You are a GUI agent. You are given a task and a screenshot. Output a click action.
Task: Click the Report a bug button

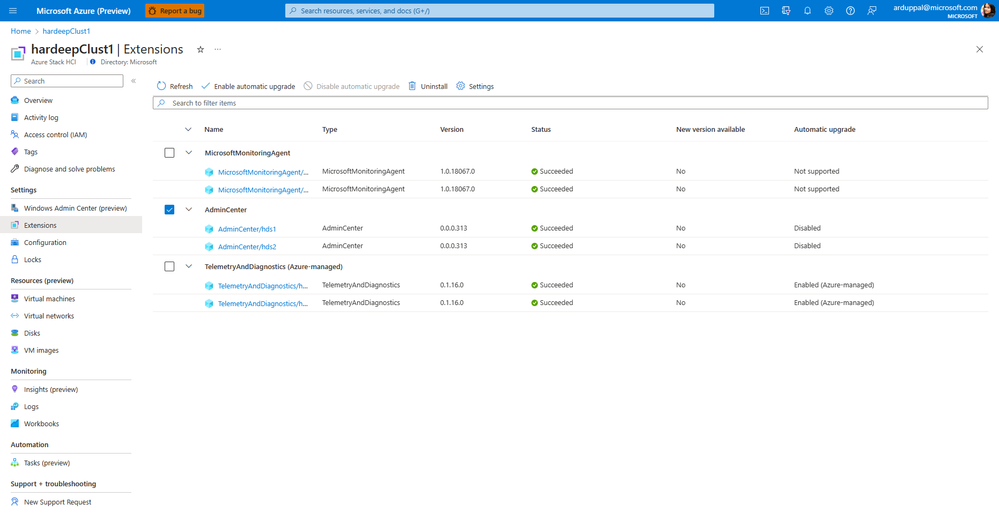tap(175, 11)
